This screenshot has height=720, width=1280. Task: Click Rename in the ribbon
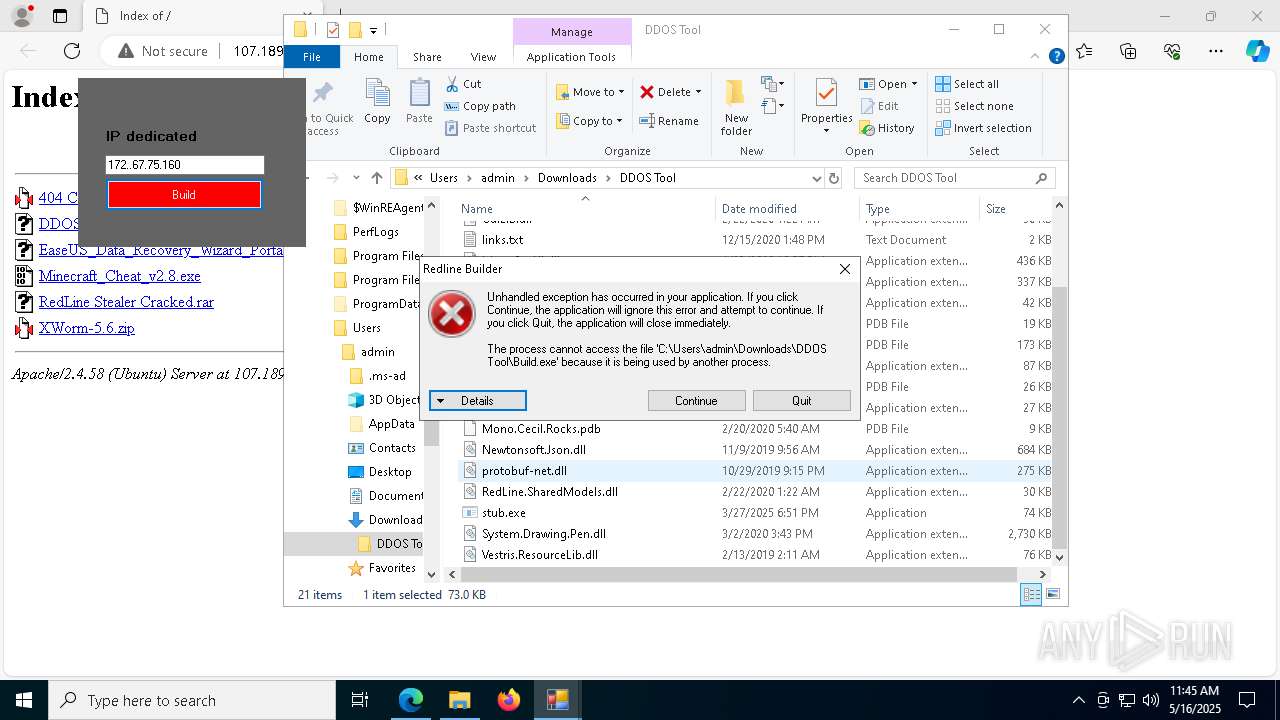(x=669, y=121)
